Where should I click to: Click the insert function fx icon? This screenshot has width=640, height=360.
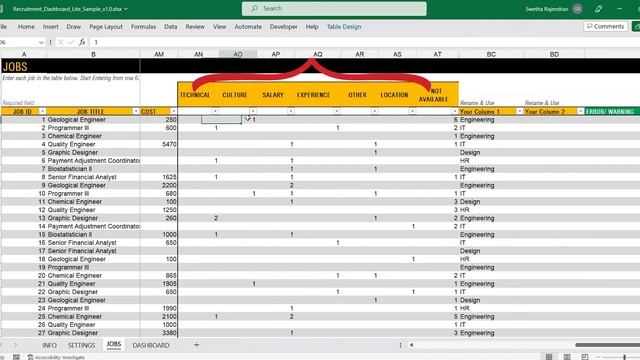[82, 42]
